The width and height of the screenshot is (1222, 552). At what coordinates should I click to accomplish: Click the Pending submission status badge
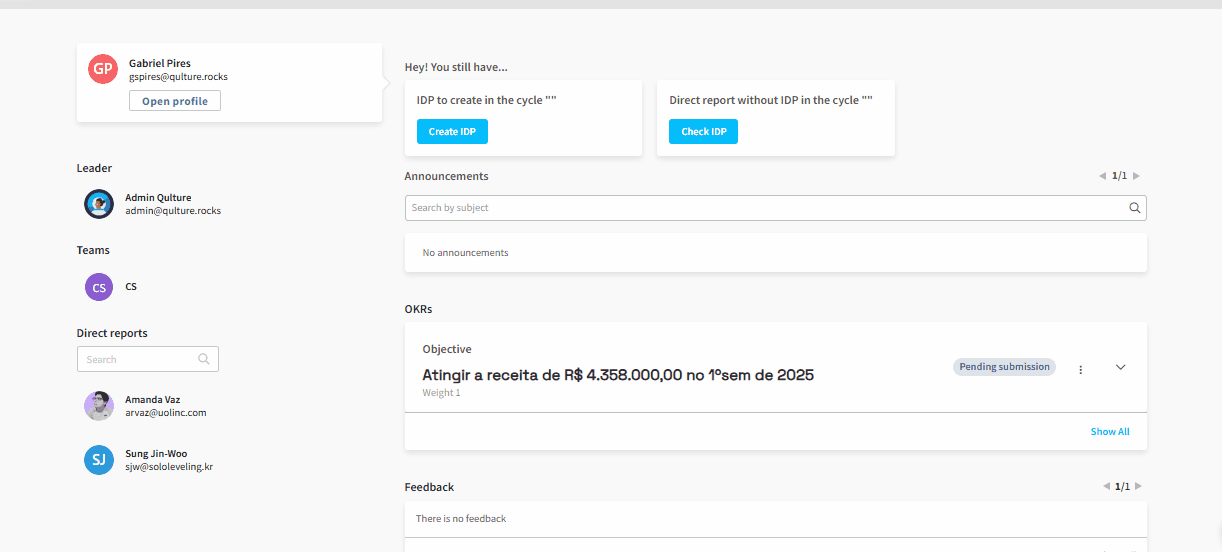[x=1004, y=367]
